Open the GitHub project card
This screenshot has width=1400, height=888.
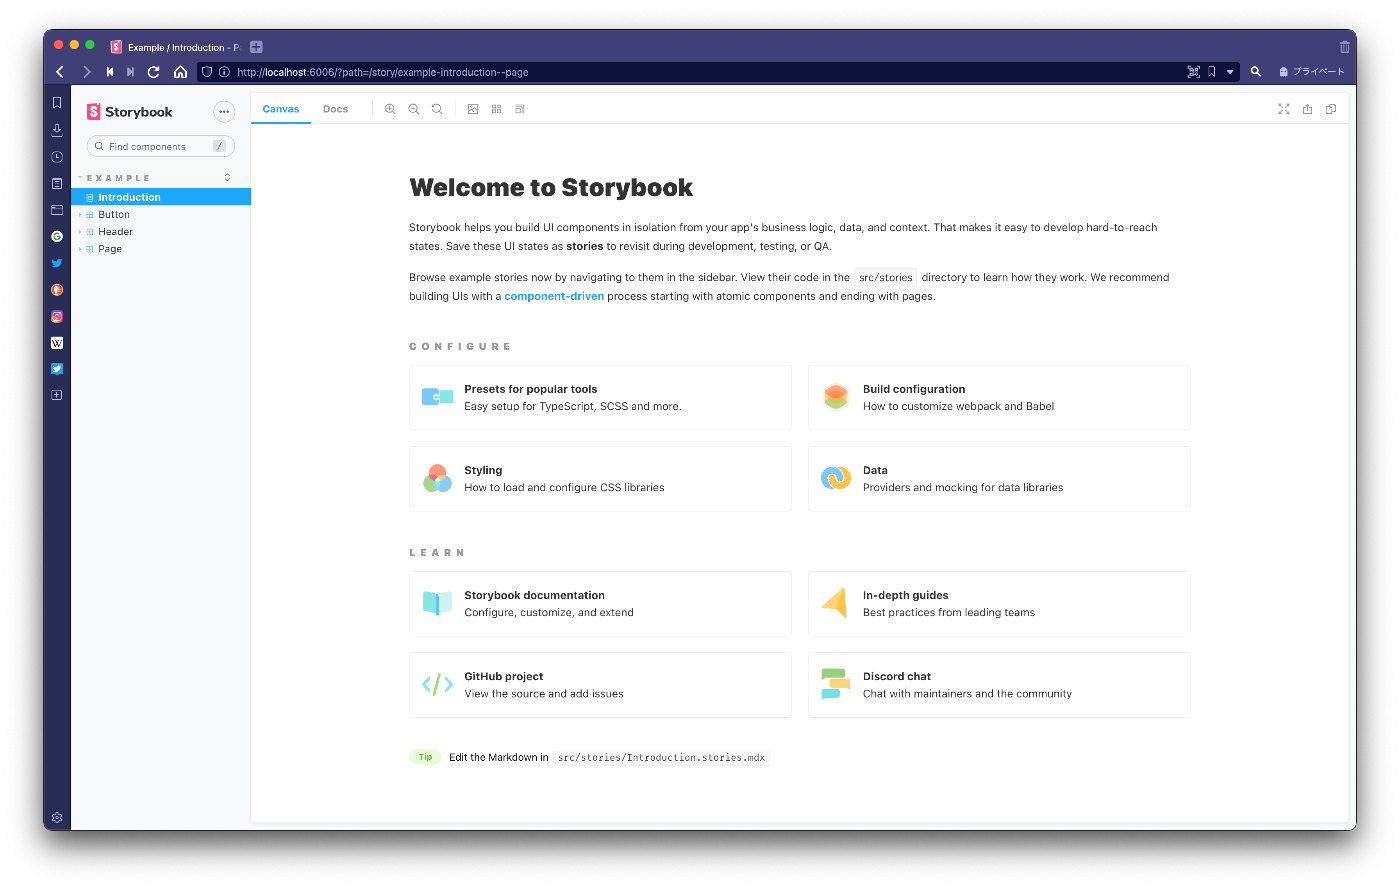click(x=600, y=685)
